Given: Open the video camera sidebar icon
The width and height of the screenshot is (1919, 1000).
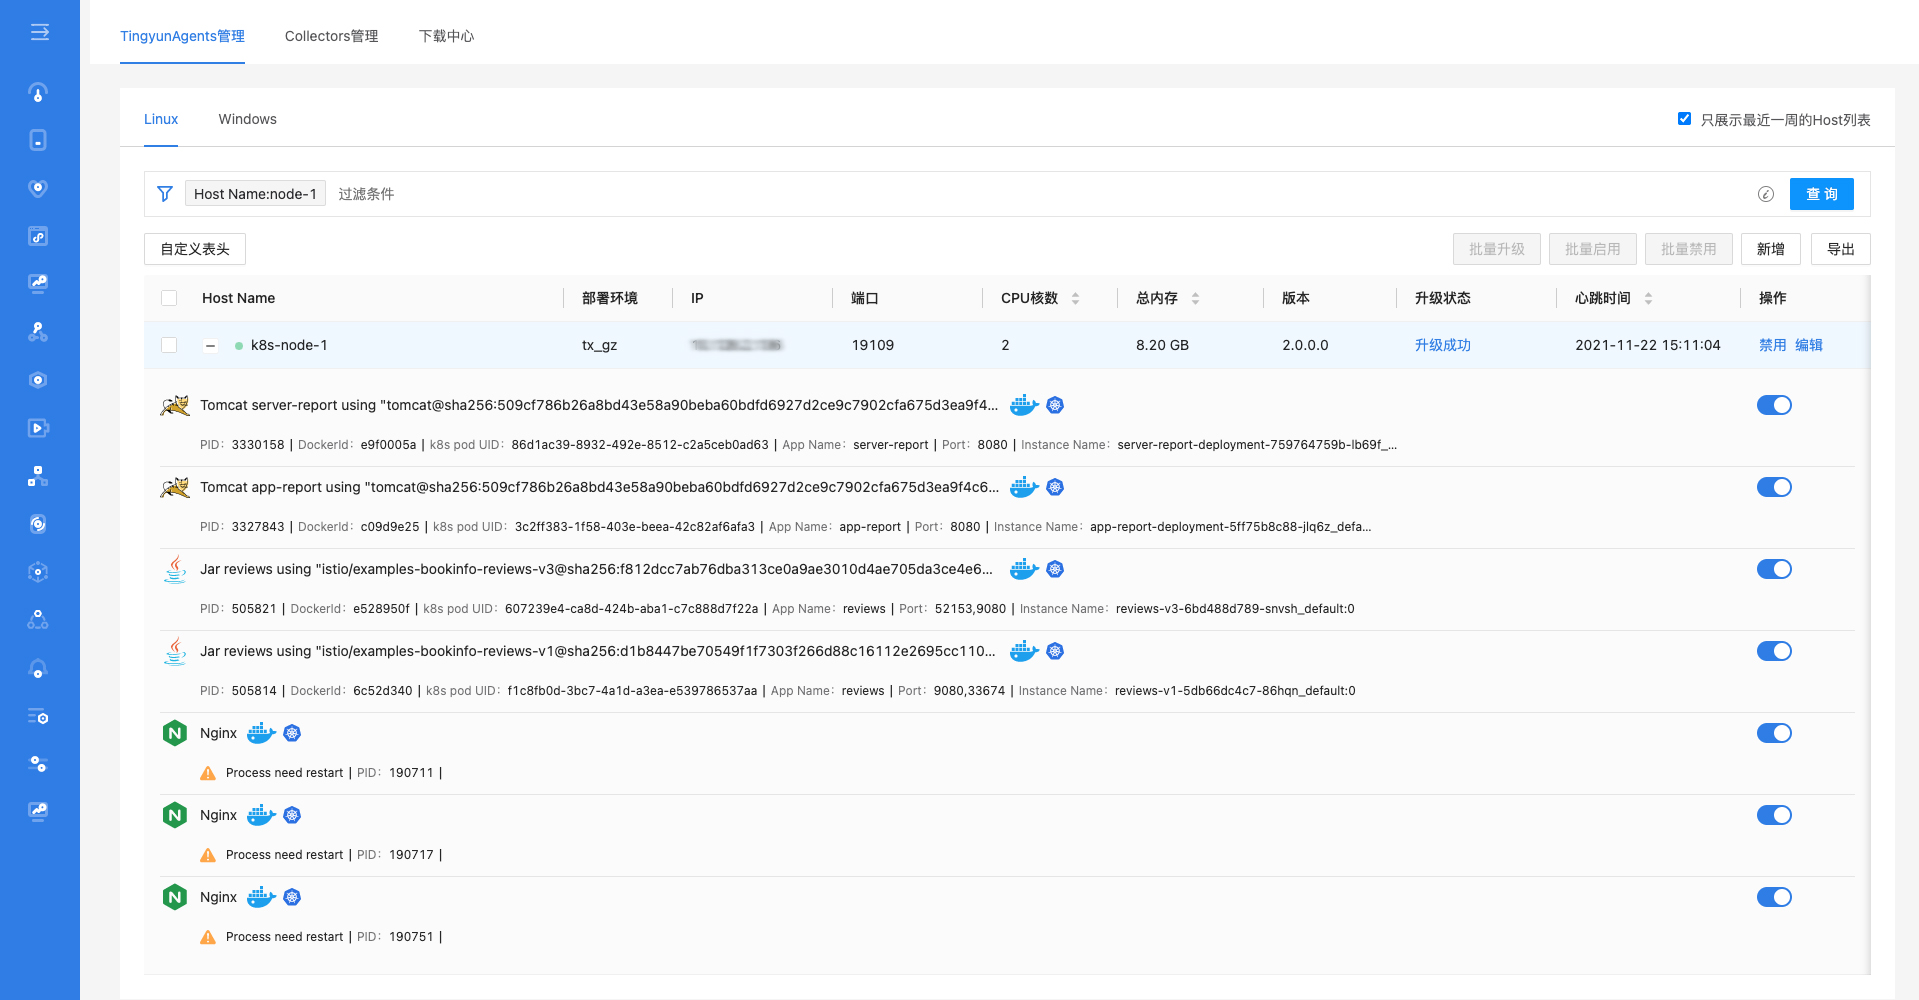Looking at the screenshot, I should (x=38, y=428).
